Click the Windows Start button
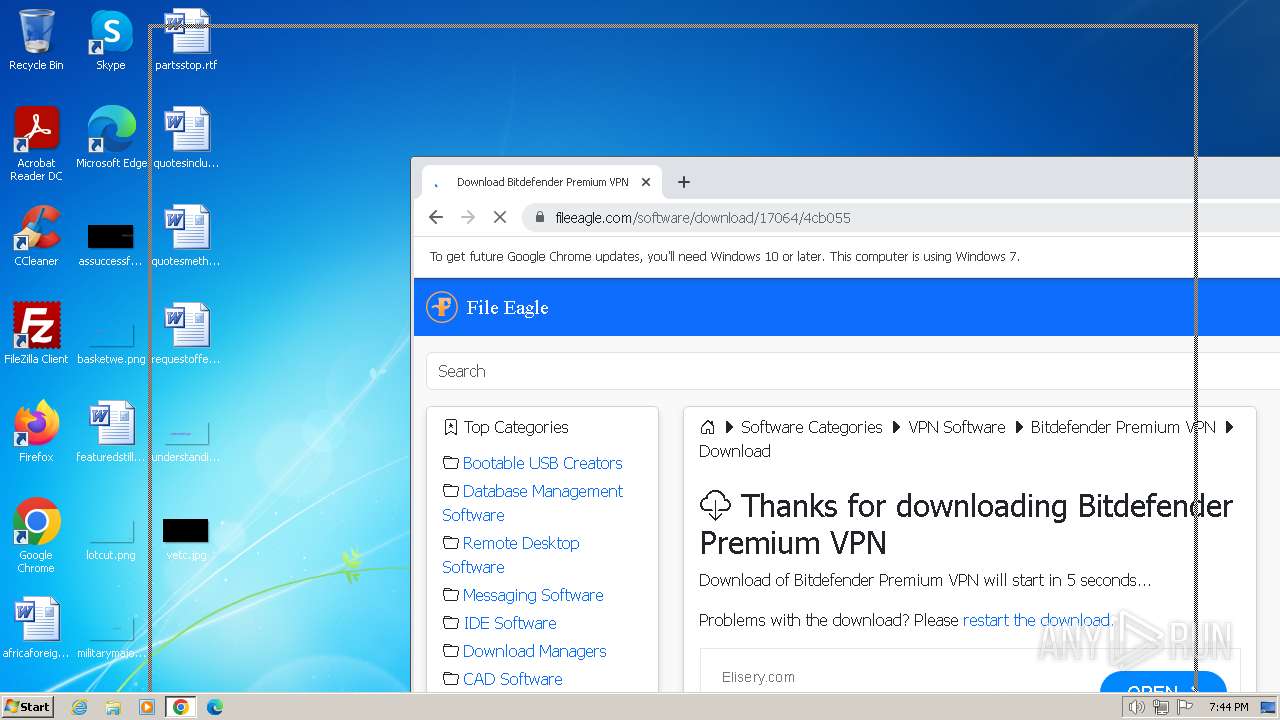Screen dimensions: 1280x720 click(x=28, y=706)
